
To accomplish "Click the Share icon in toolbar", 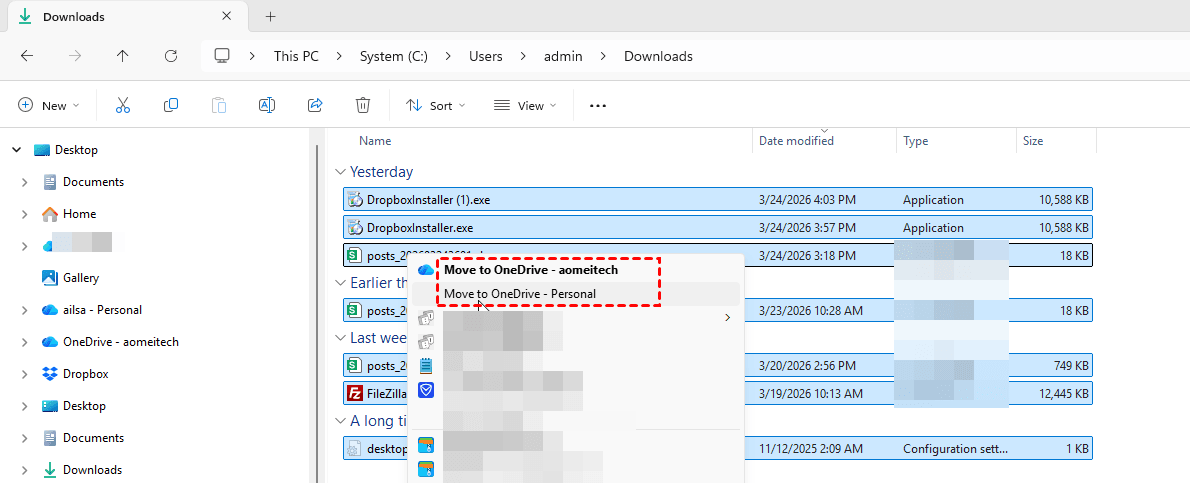I will (x=315, y=106).
